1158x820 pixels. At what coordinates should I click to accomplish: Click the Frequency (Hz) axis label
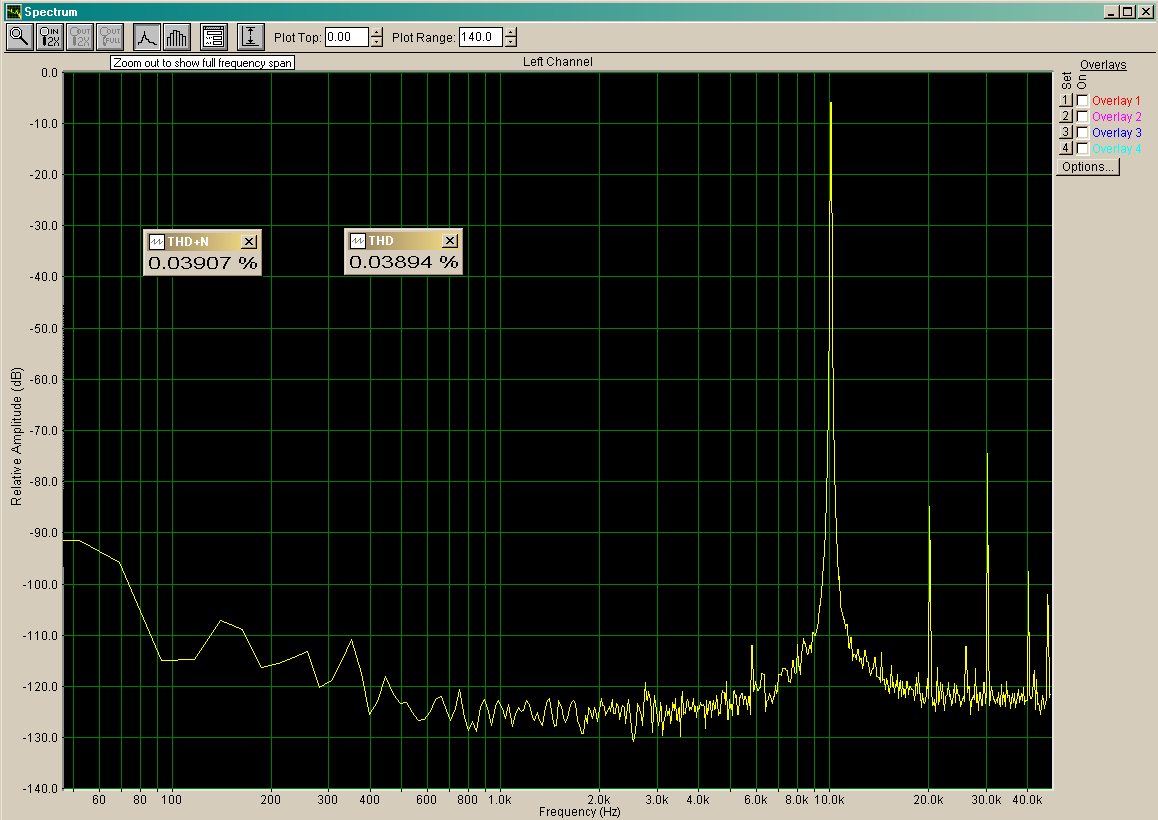pyautogui.click(x=579, y=812)
